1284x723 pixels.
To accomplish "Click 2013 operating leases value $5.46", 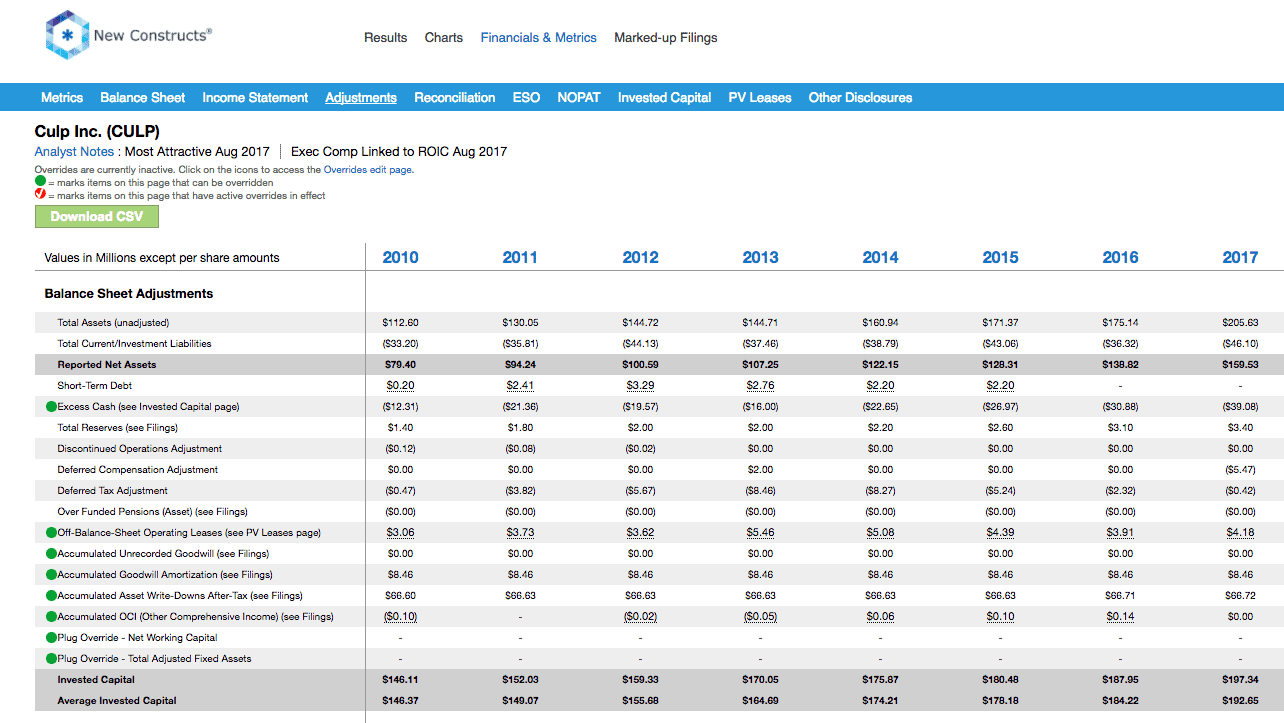I will click(x=760, y=533).
